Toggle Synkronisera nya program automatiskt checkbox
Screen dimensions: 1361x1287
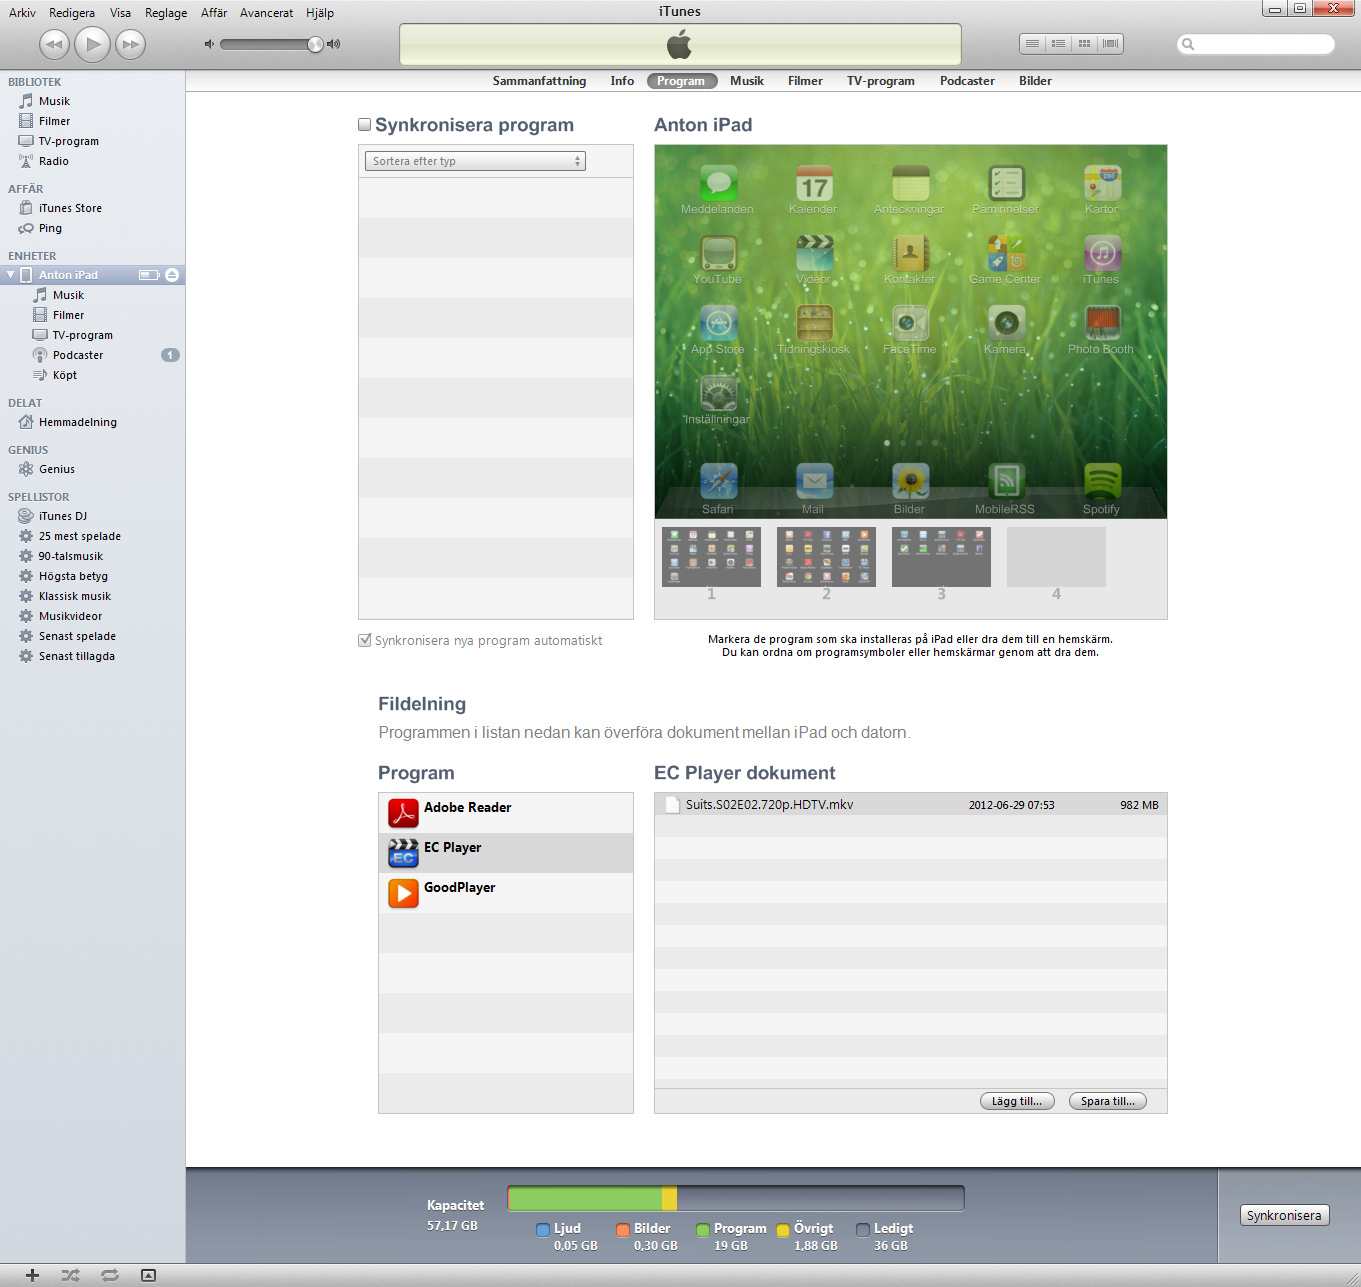pyautogui.click(x=365, y=640)
